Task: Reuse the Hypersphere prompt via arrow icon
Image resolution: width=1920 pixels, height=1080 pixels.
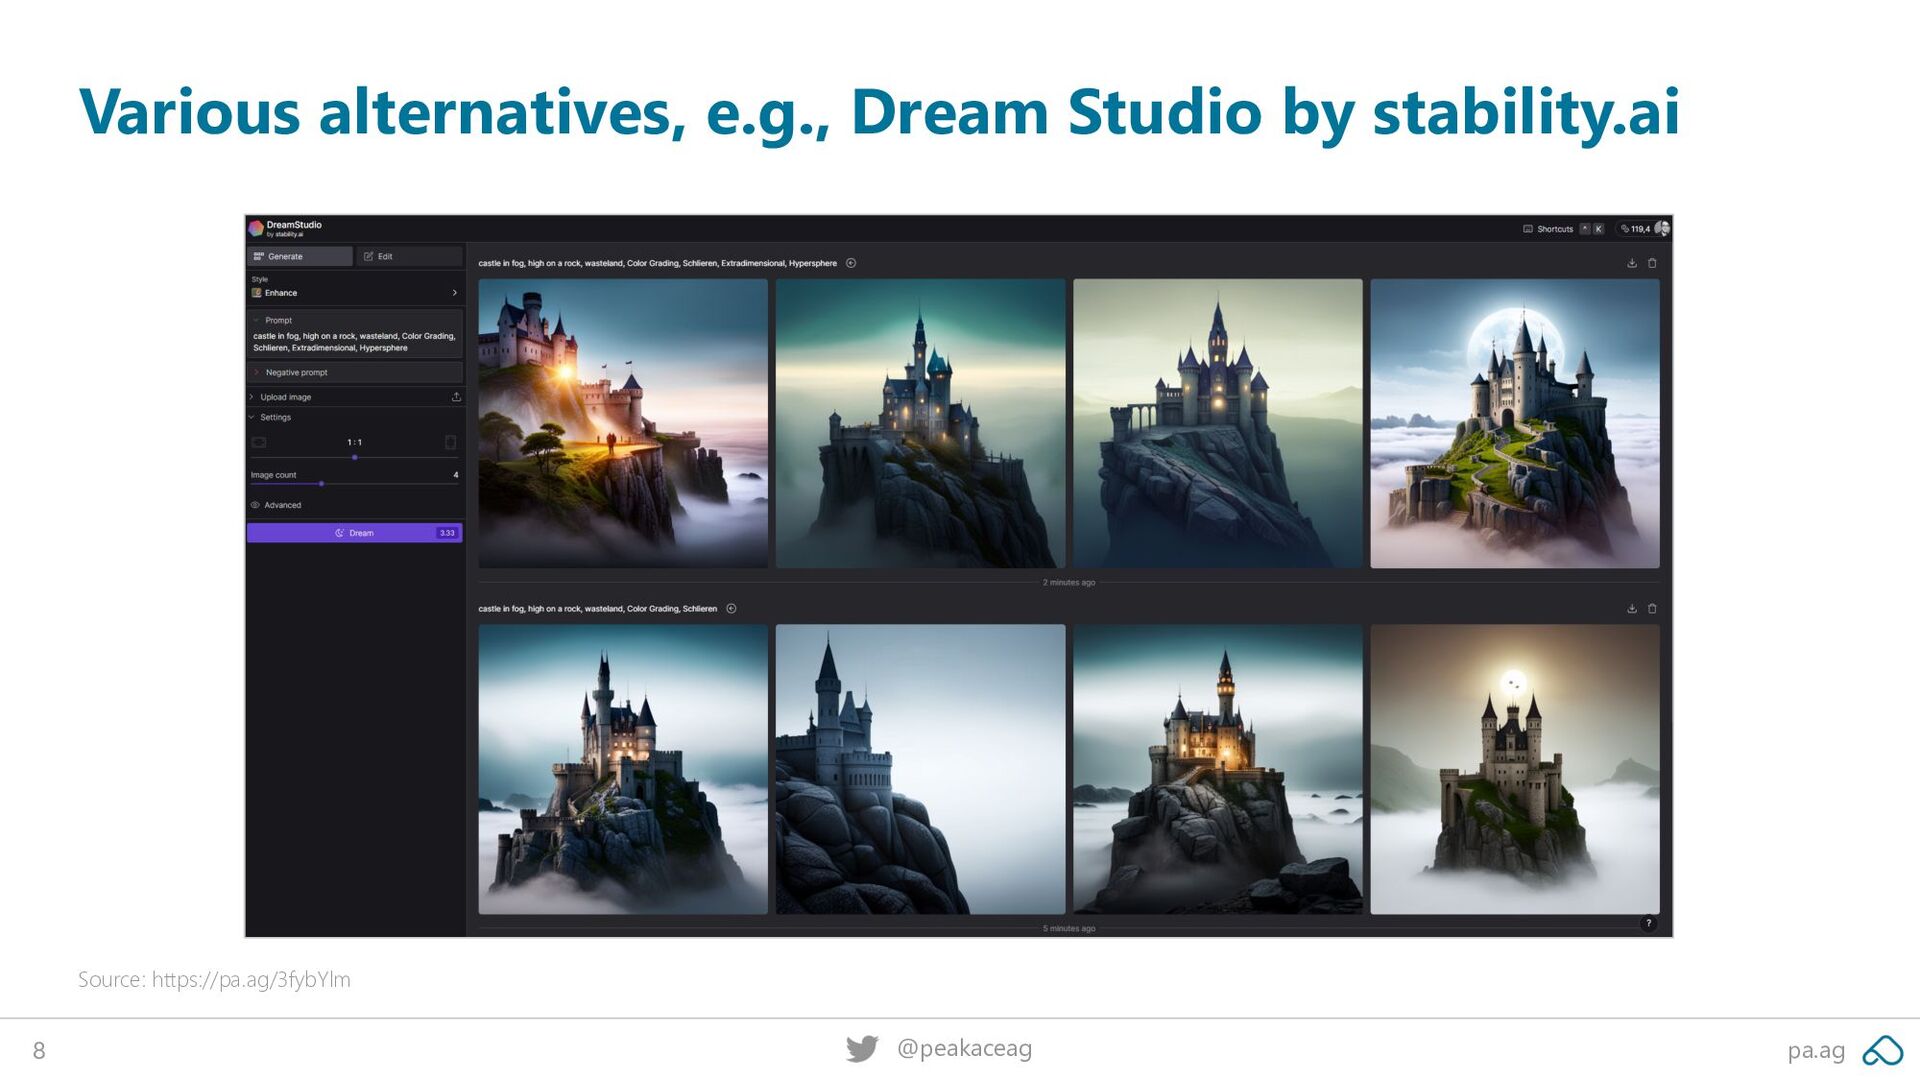Action: (851, 263)
